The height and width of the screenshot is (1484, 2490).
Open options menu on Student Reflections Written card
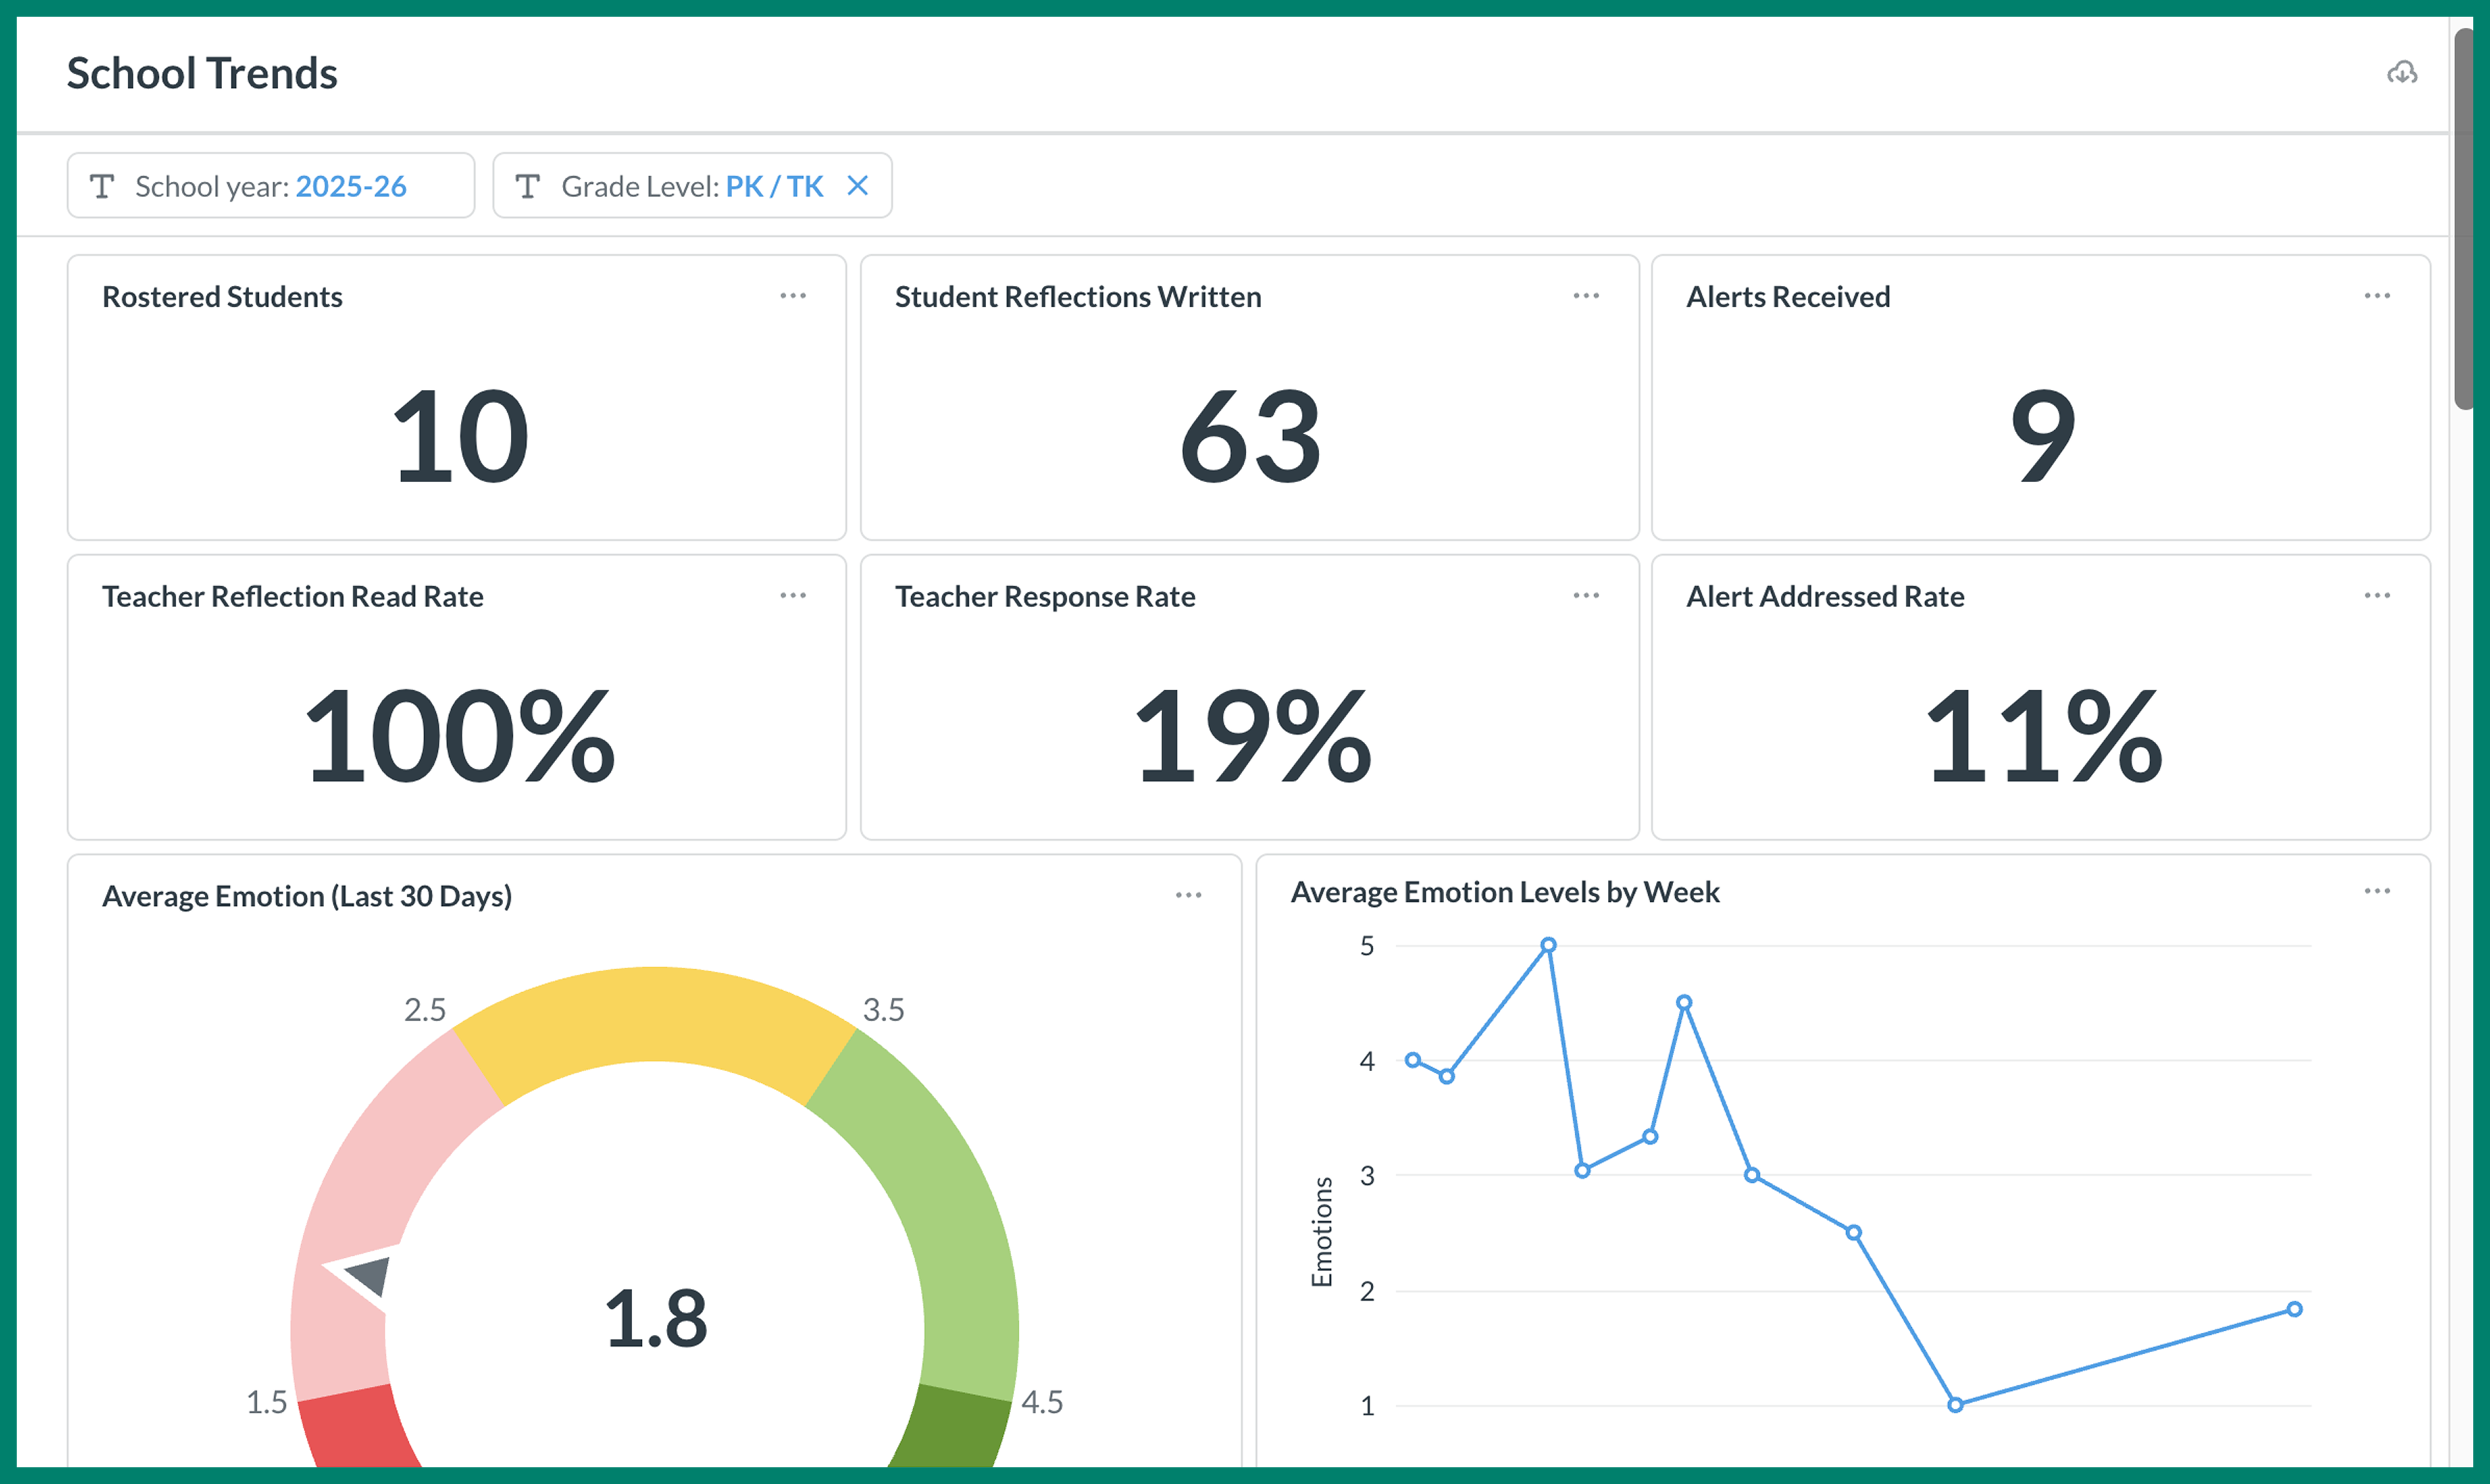[1586, 295]
